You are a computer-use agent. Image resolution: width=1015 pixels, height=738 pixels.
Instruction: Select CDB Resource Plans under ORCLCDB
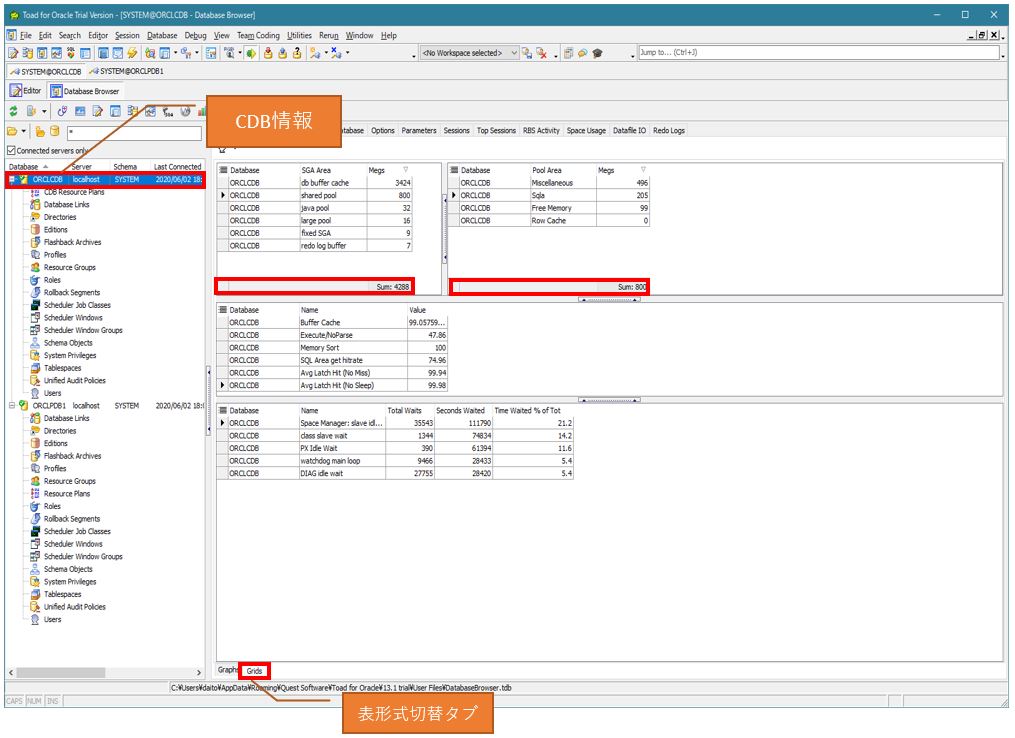pos(74,192)
